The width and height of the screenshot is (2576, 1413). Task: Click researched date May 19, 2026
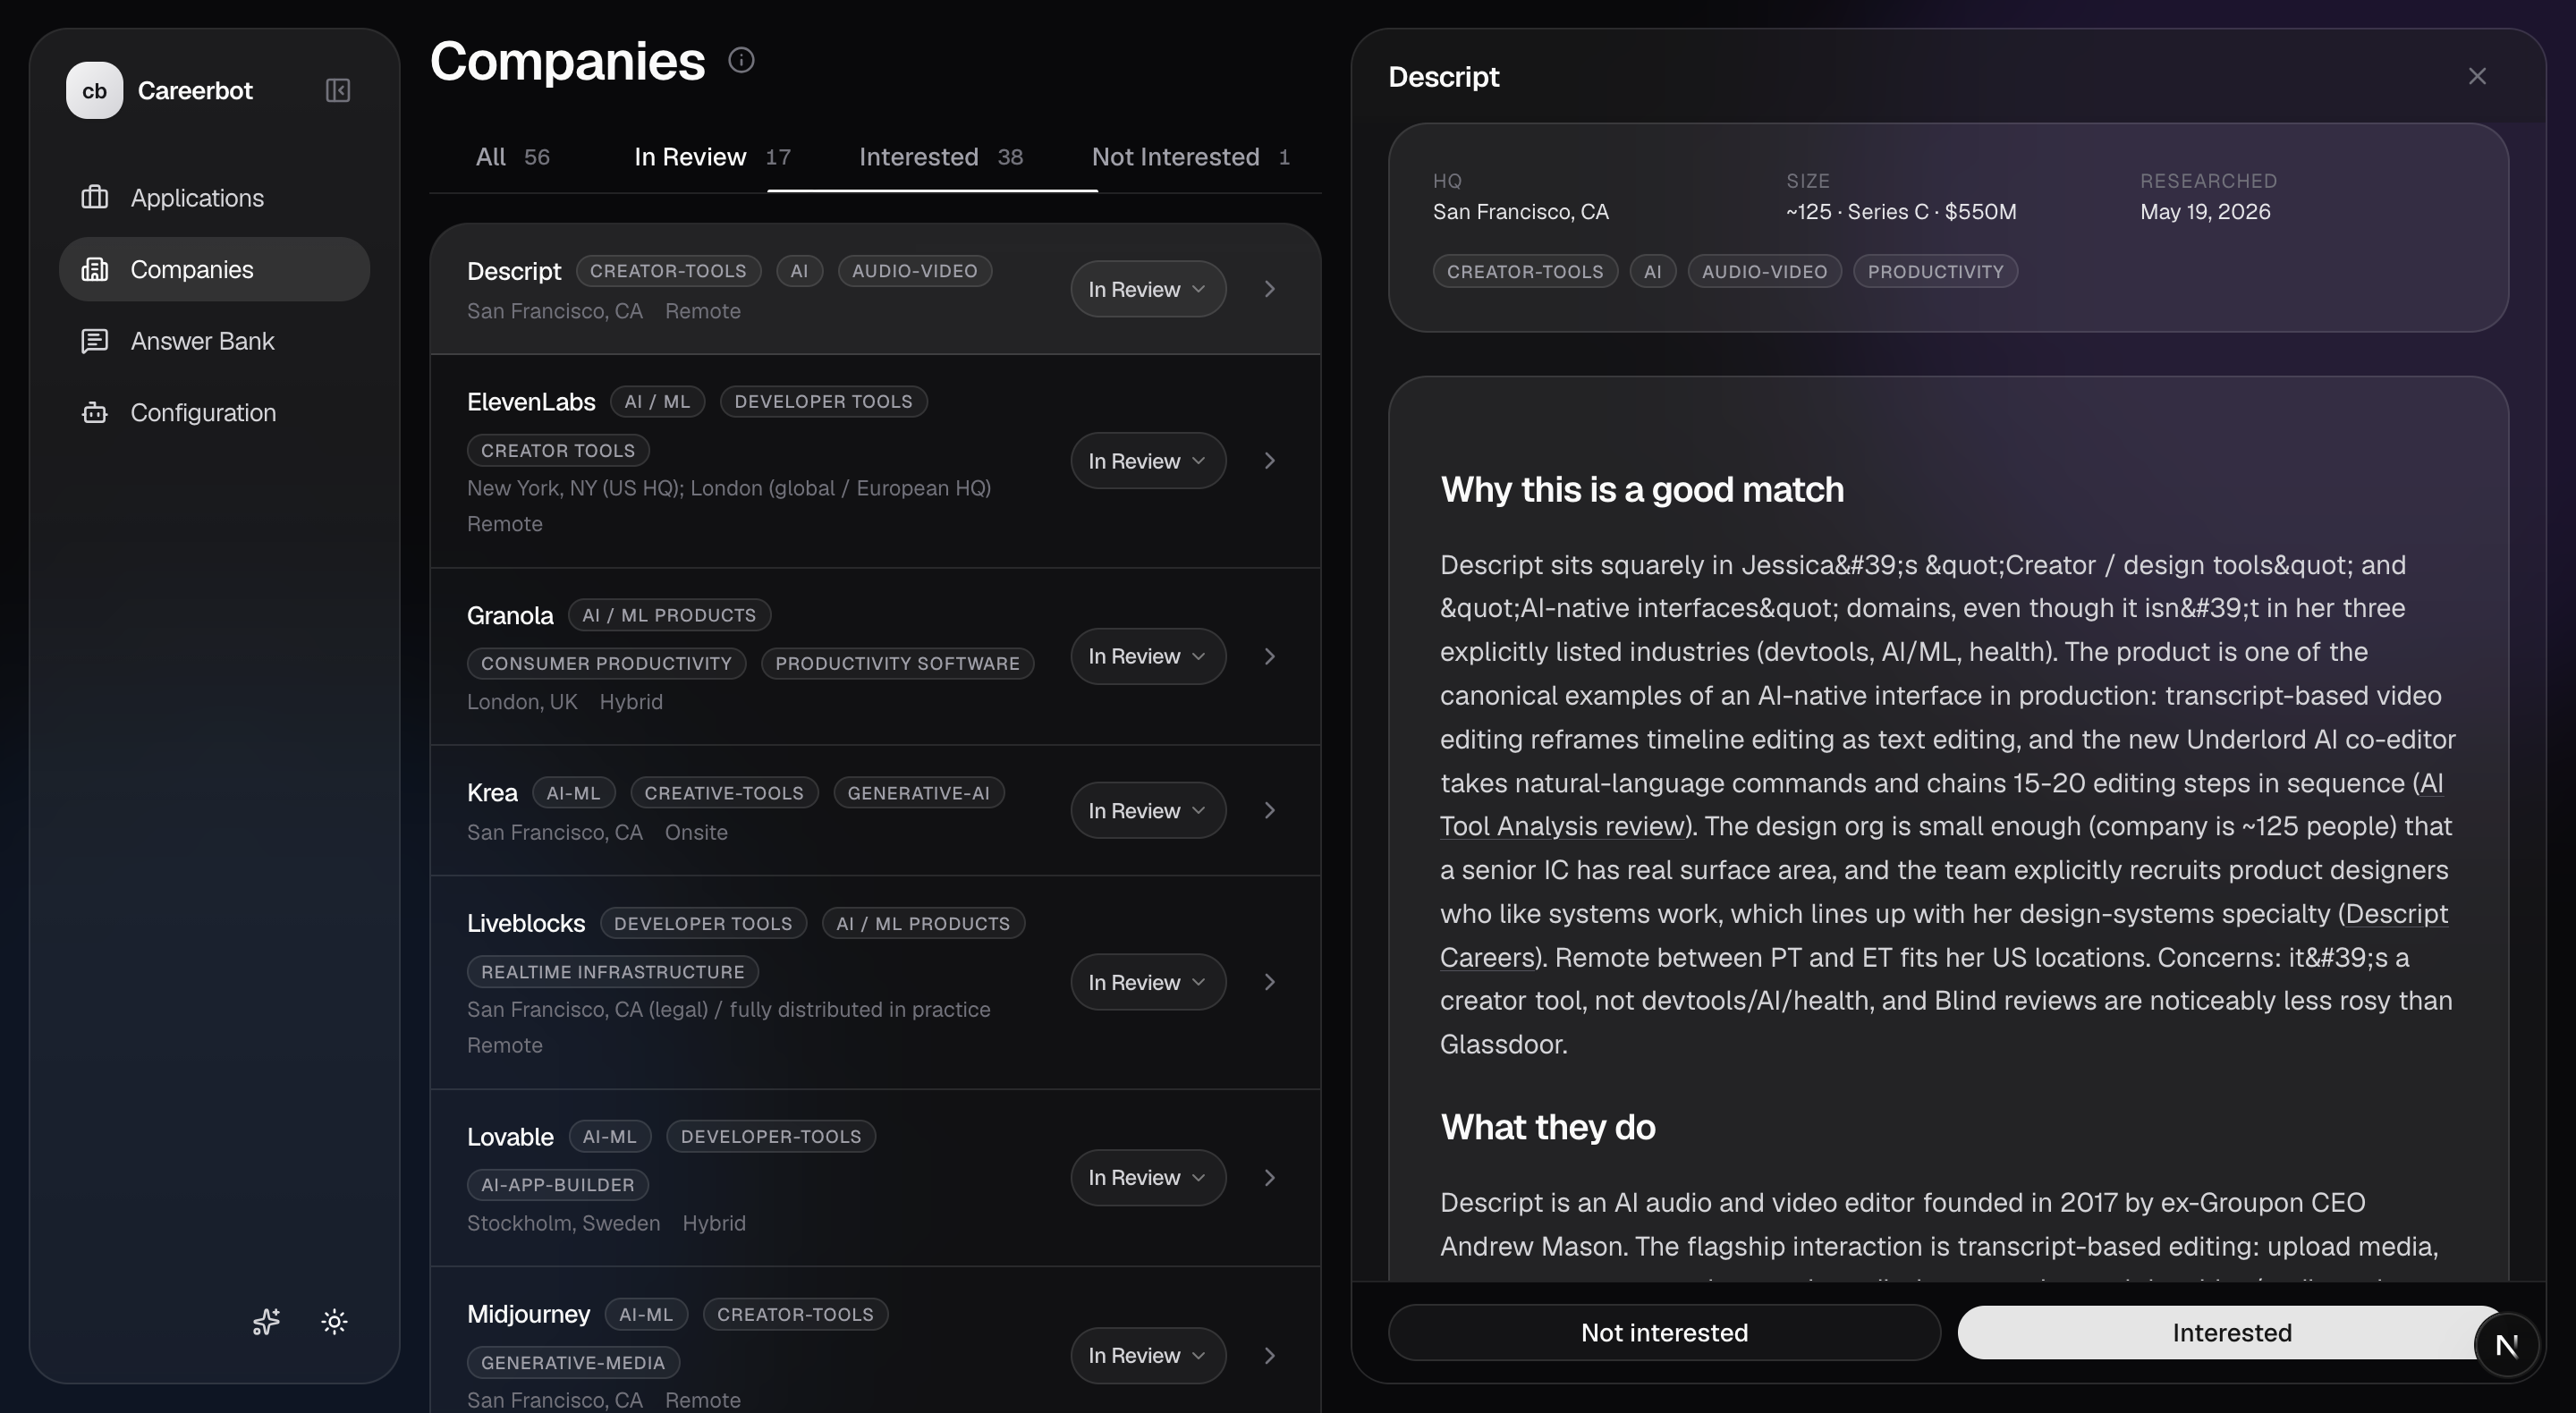2205,212
